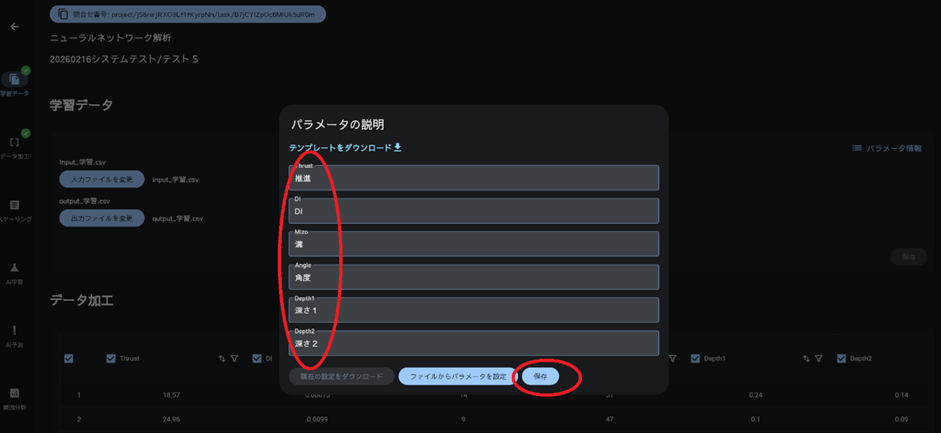Copy the 問合せ番号 reference chip

188,14
